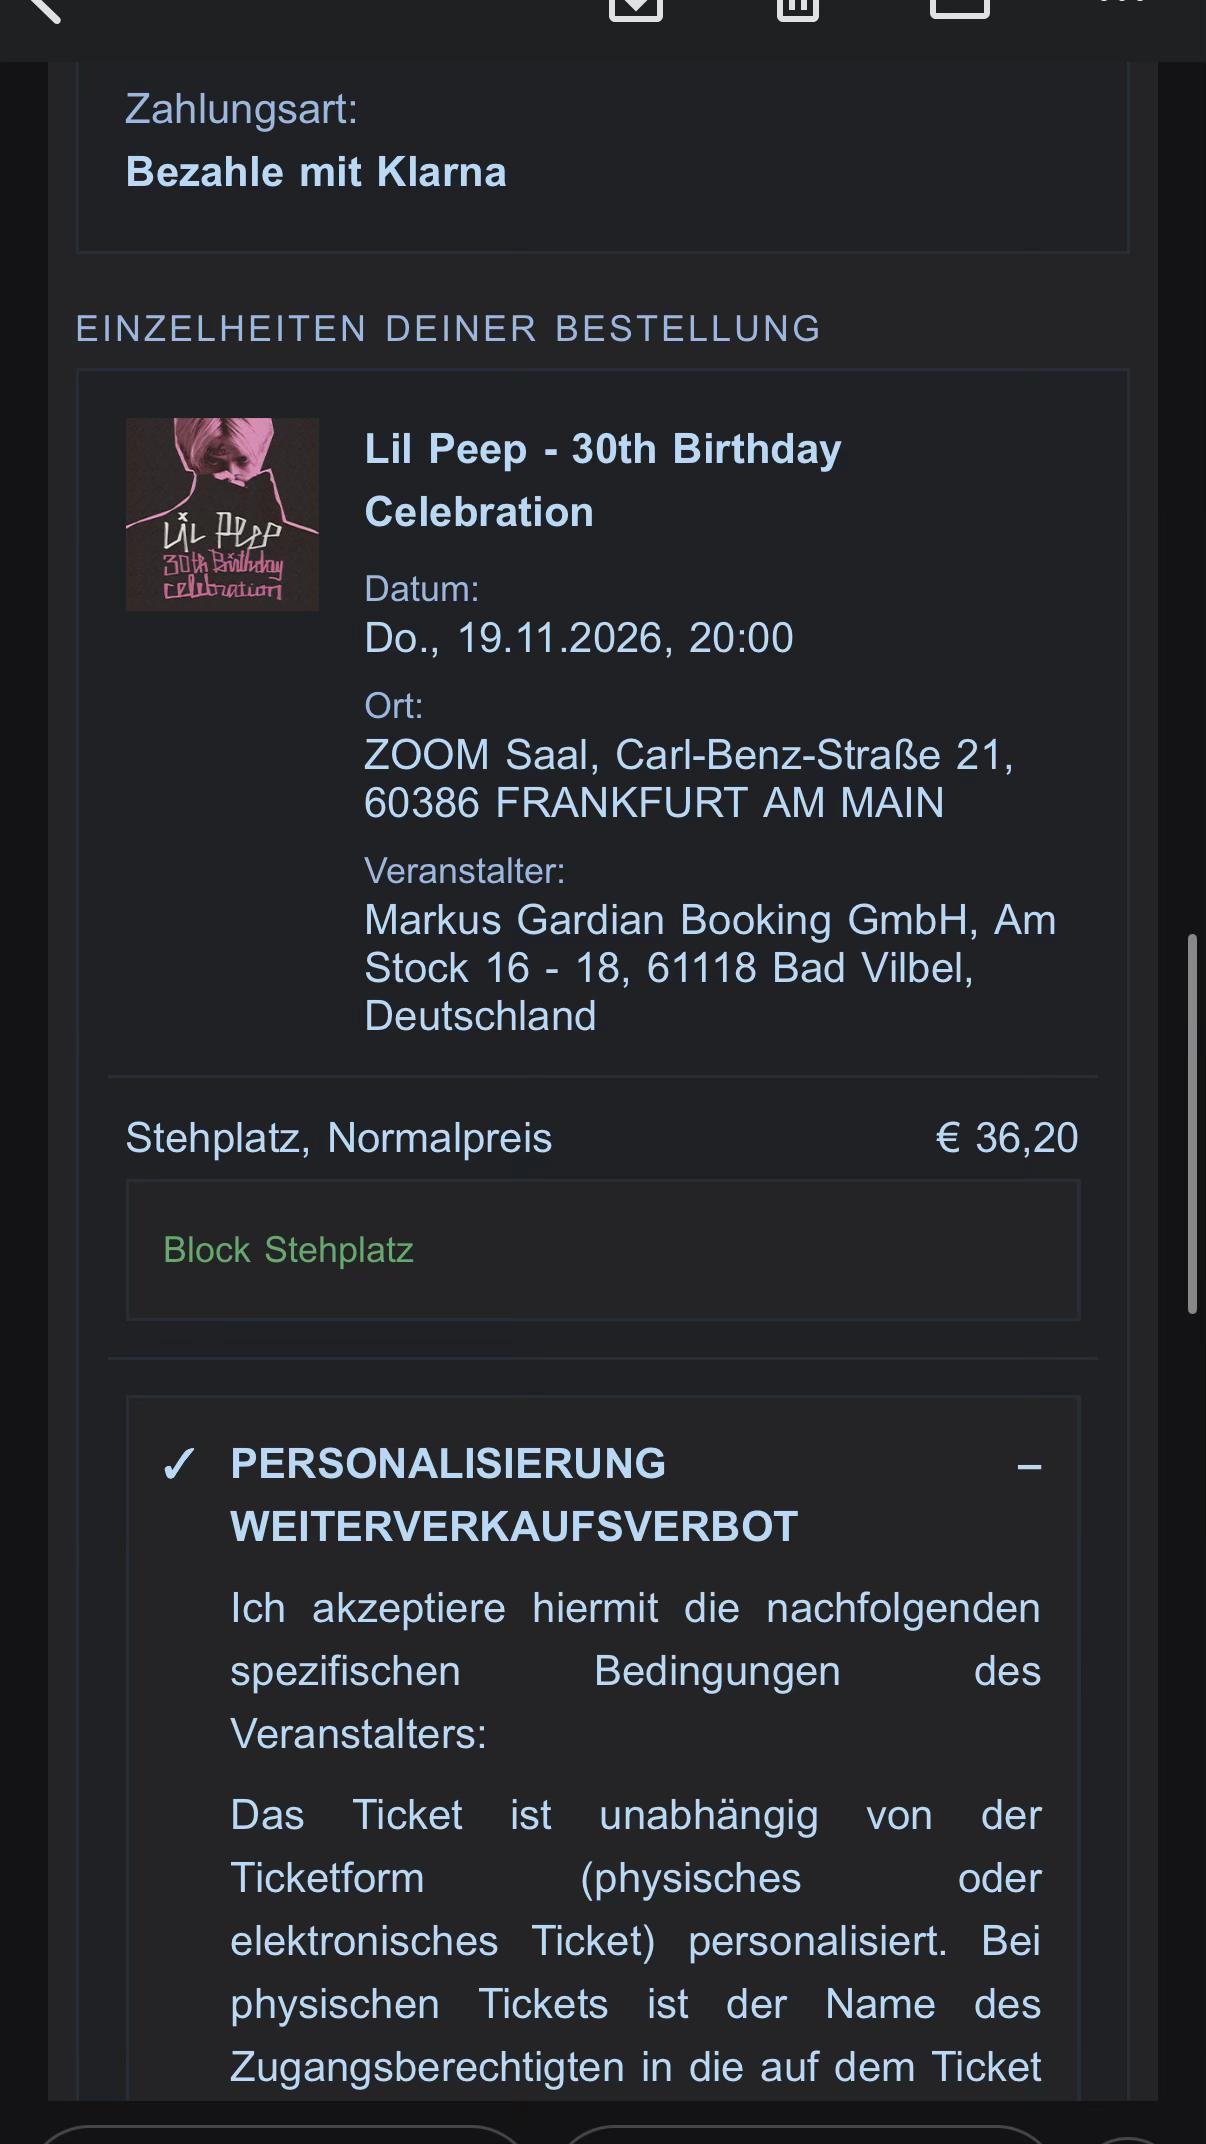Delete the email using the trash icon
Image resolution: width=1206 pixels, height=2144 pixels.
[x=798, y=8]
